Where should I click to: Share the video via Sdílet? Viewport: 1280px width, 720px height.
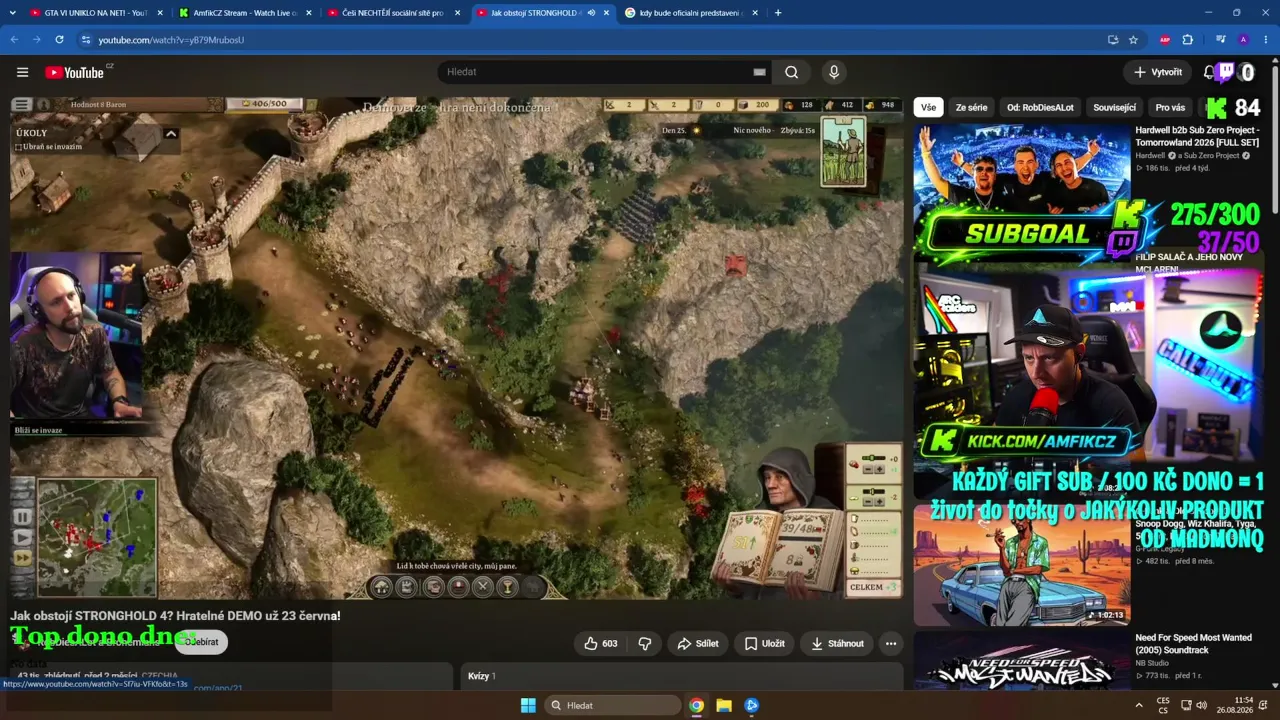[x=697, y=643]
